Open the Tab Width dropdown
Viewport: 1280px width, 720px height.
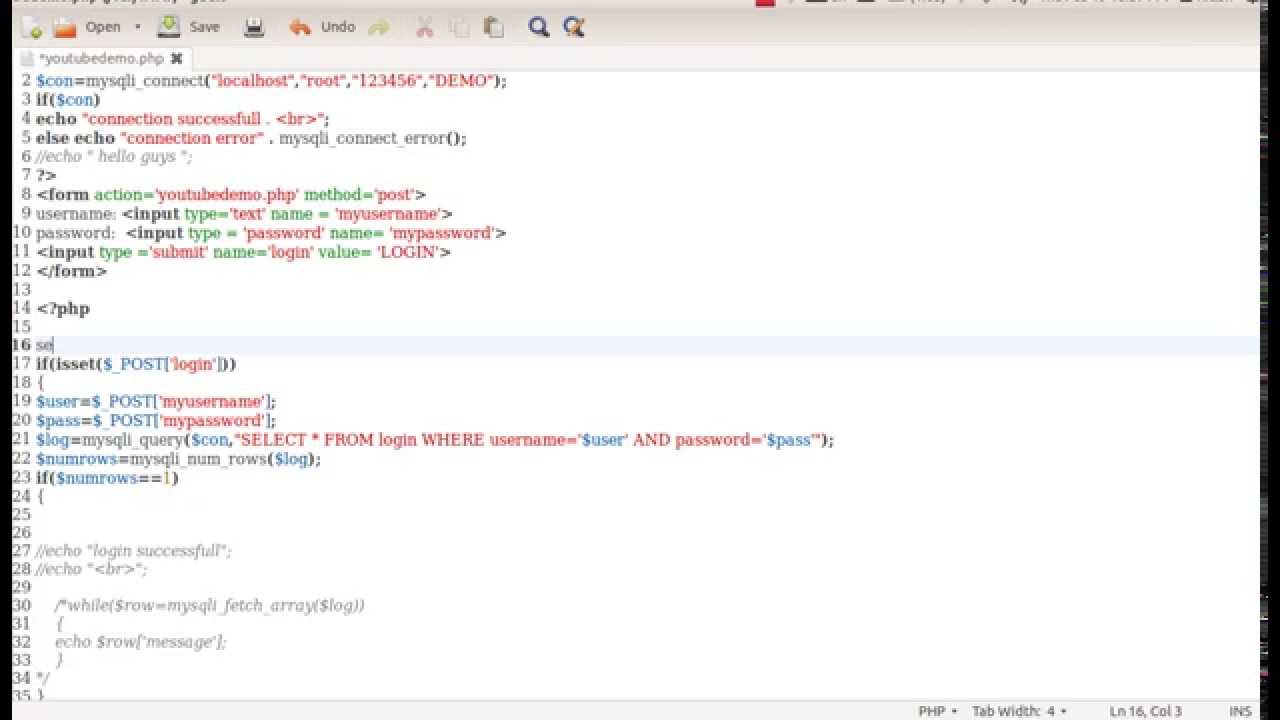(x=1019, y=711)
